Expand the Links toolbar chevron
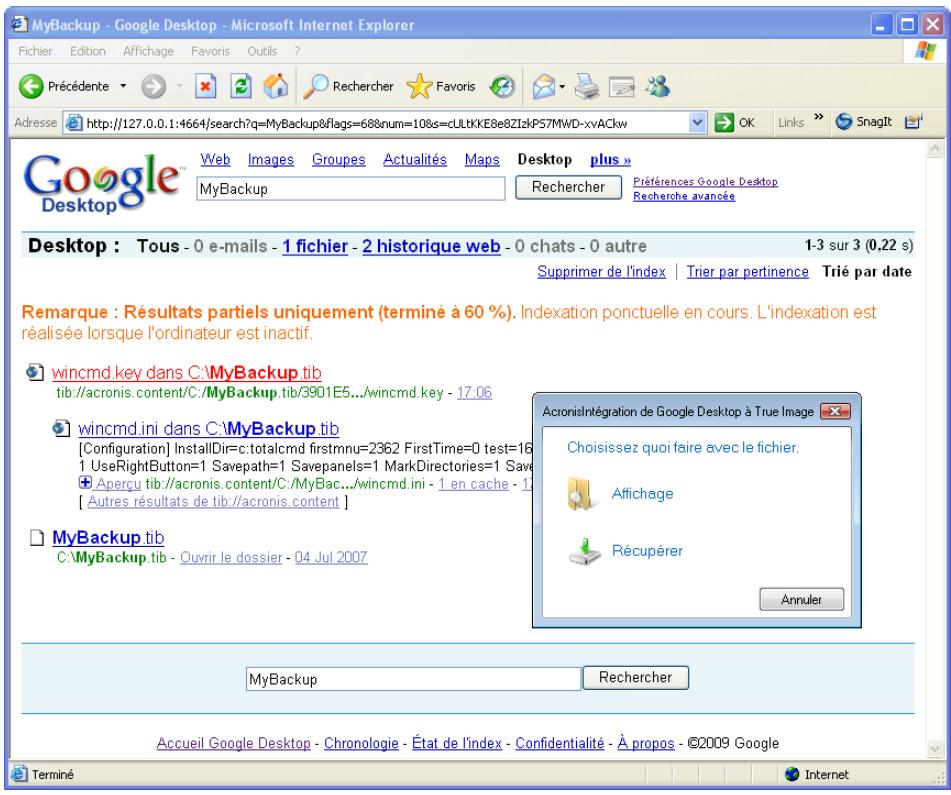951x795 pixels. coord(818,116)
